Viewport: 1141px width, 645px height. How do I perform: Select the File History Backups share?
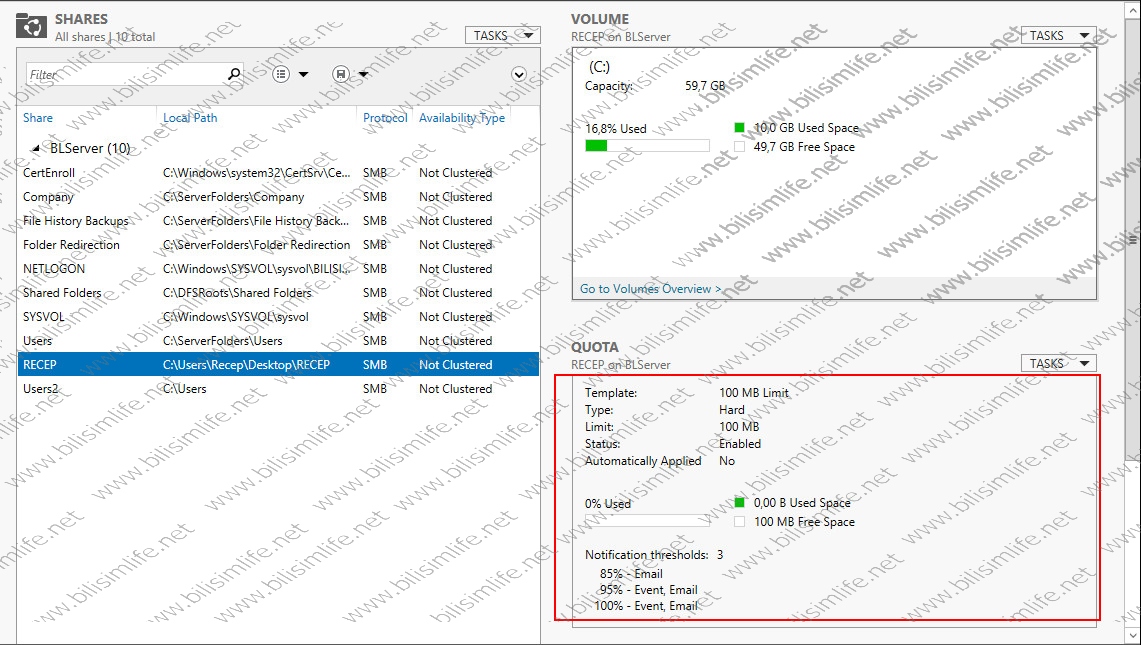pos(278,221)
